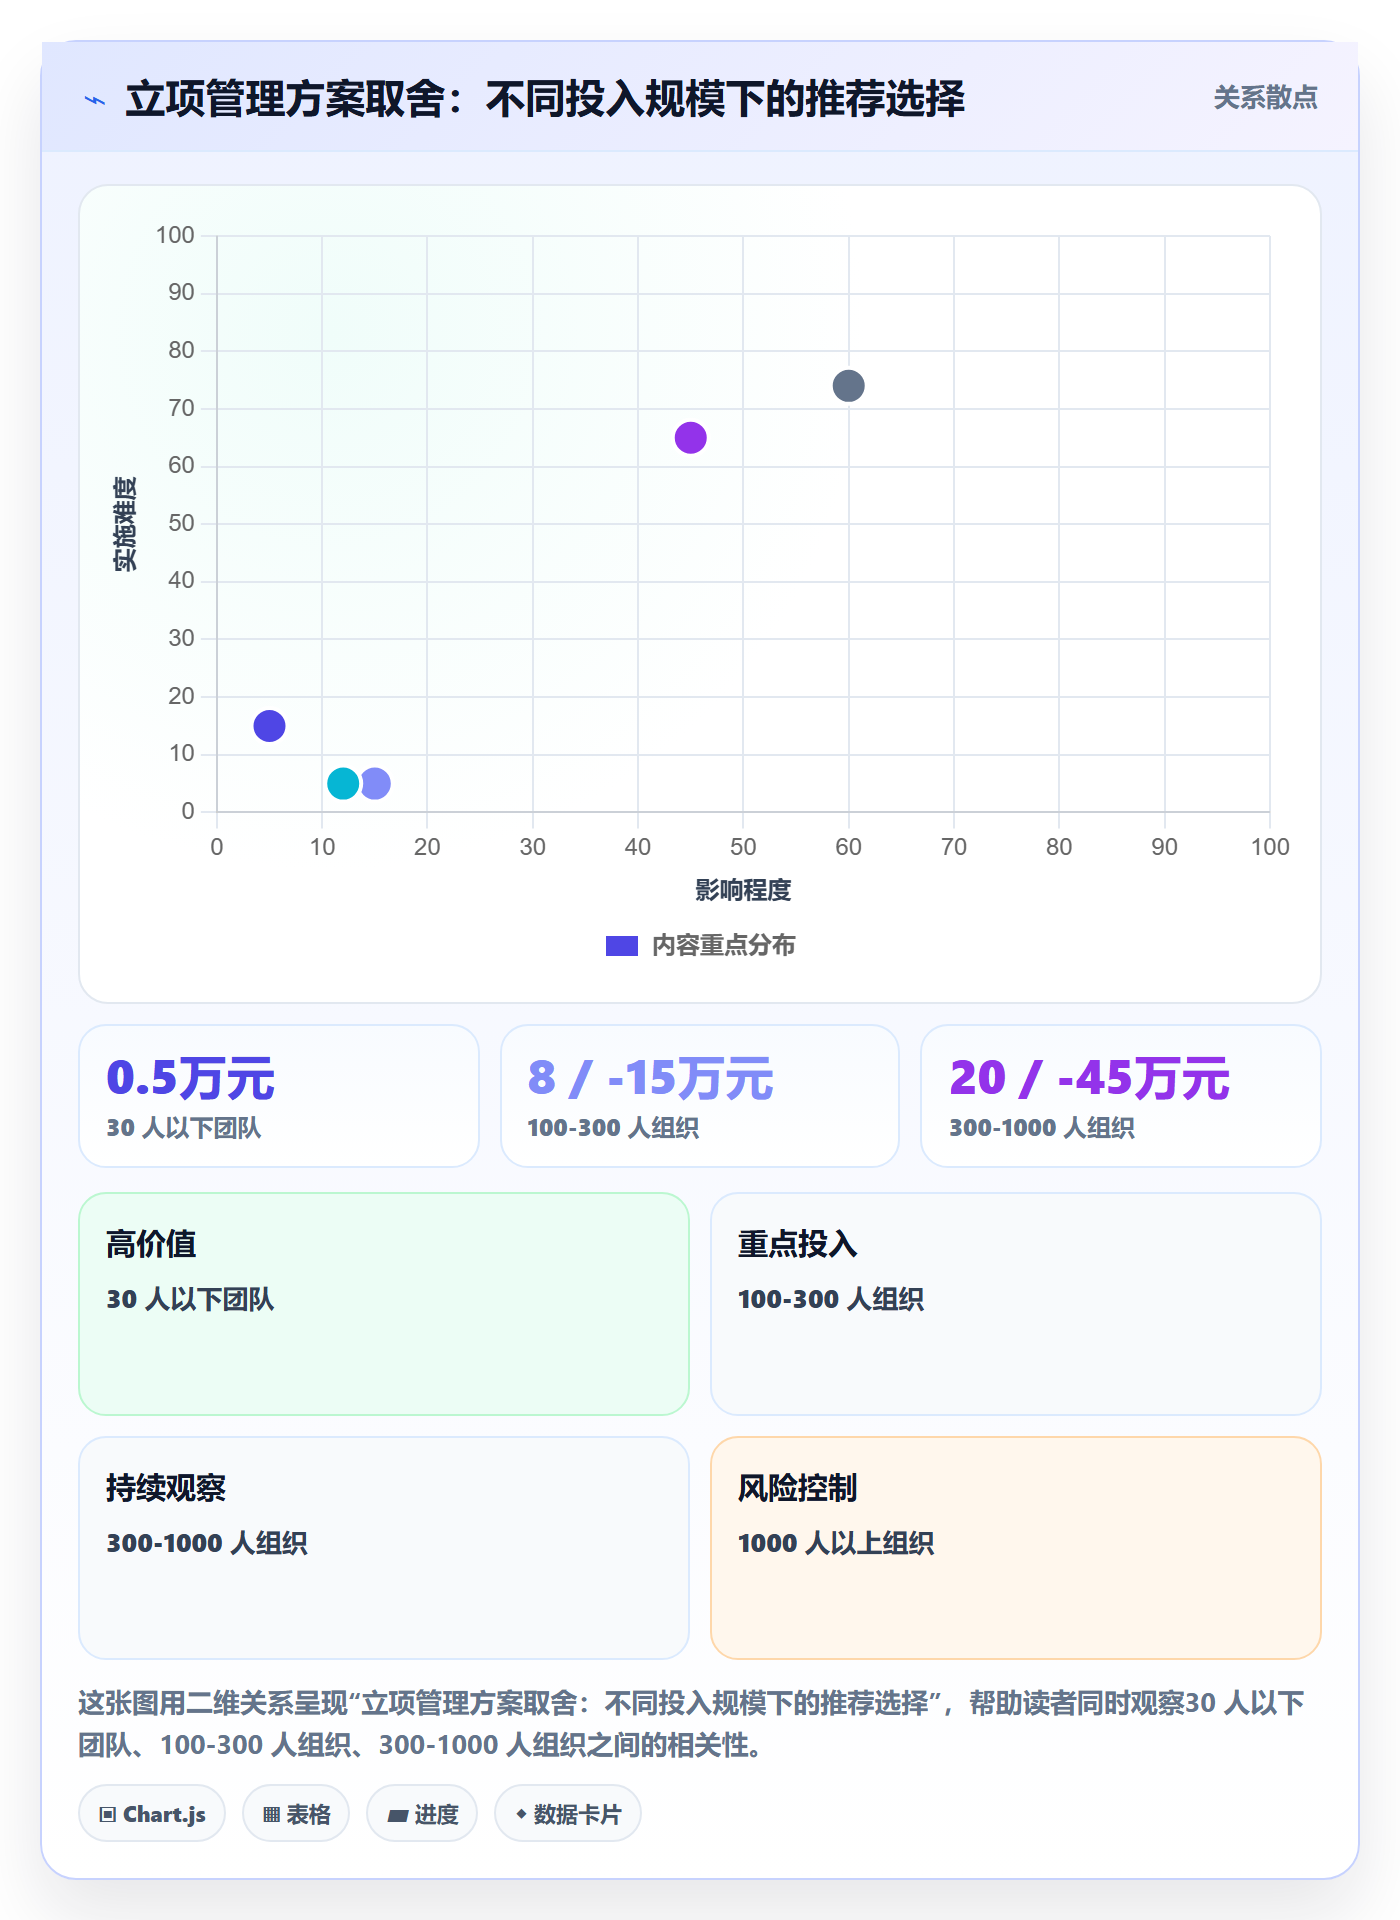The height and width of the screenshot is (1920, 1400).
Task: Click 30 人以下团队 in the 高价值 card
Action: (190, 1299)
